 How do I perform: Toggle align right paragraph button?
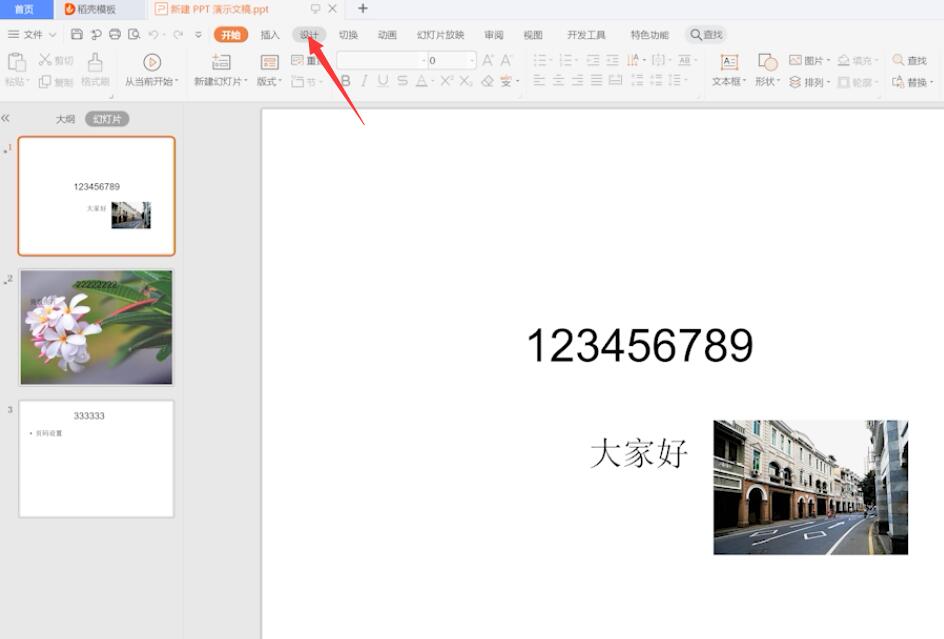point(577,80)
